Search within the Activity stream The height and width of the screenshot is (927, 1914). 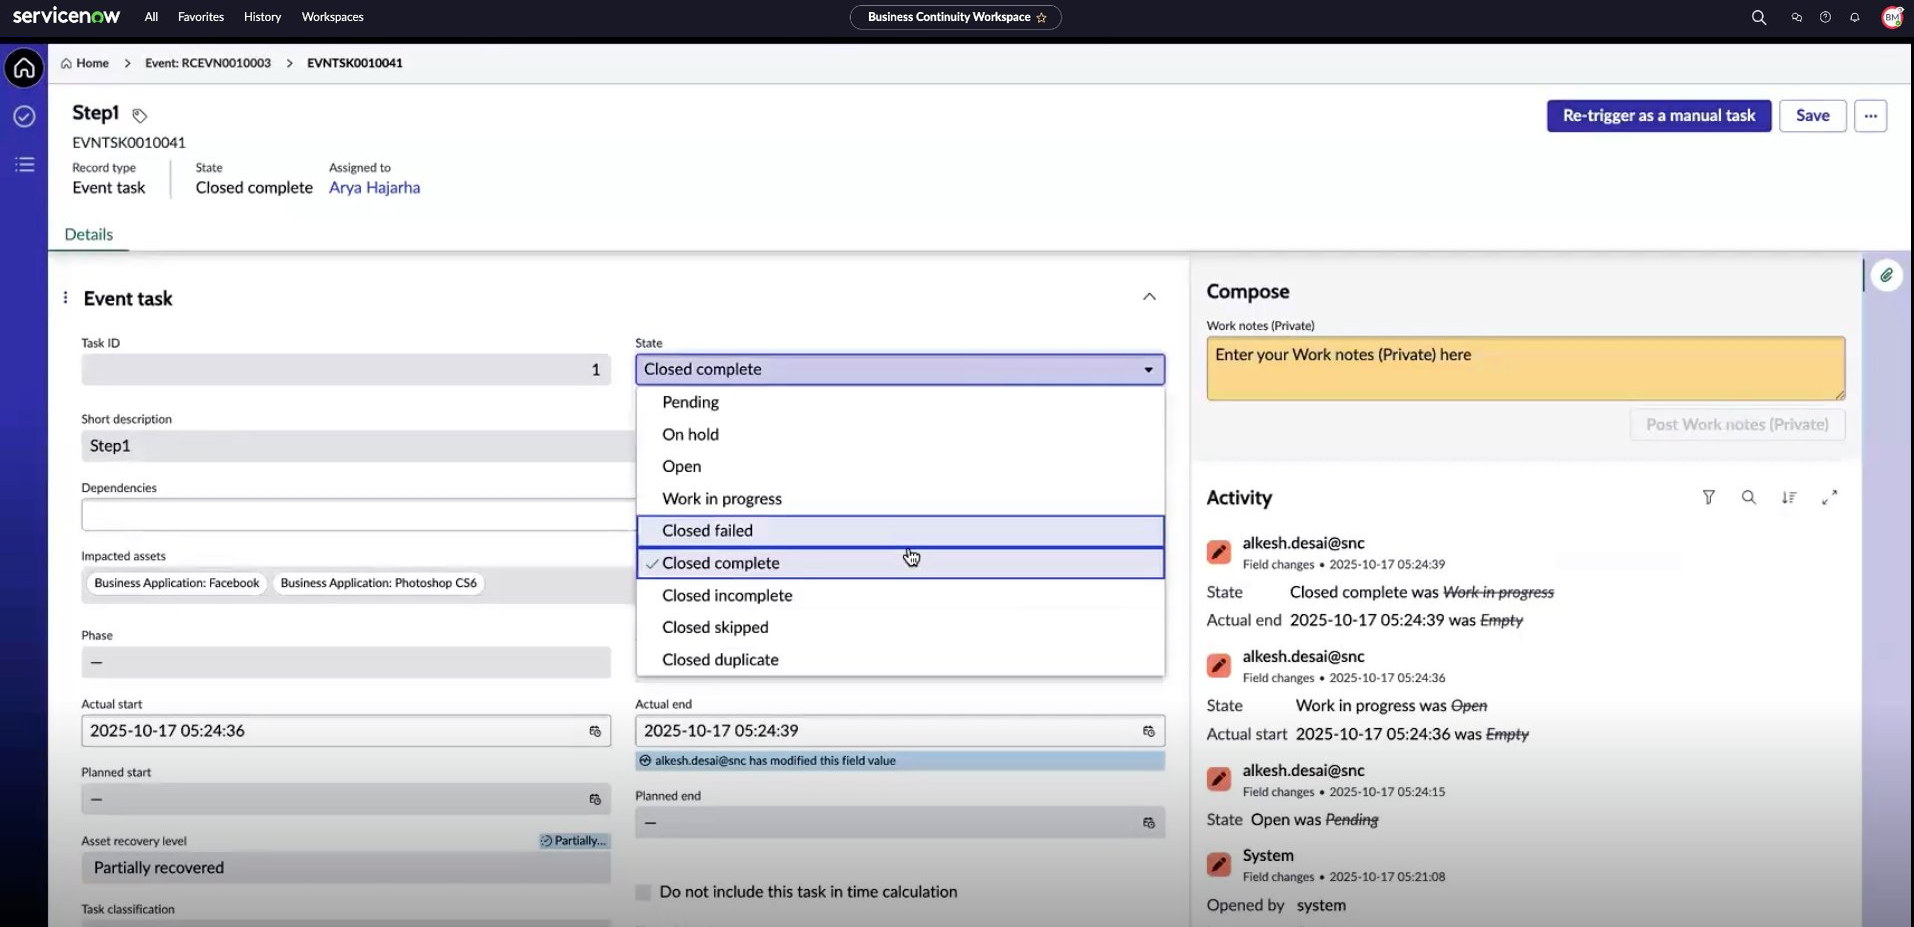(x=1748, y=497)
